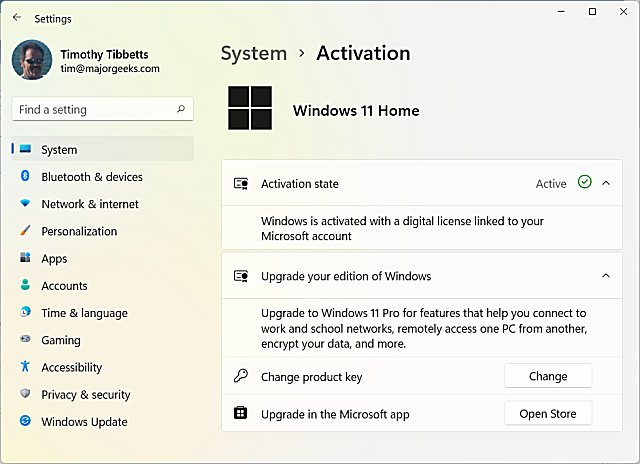This screenshot has height=464, width=640.
Task: Click Timothy Tibbetts profile picture
Action: click(x=32, y=60)
